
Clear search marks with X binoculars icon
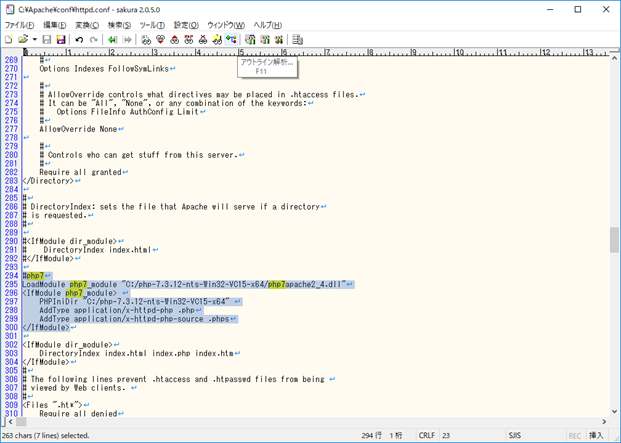(203, 40)
